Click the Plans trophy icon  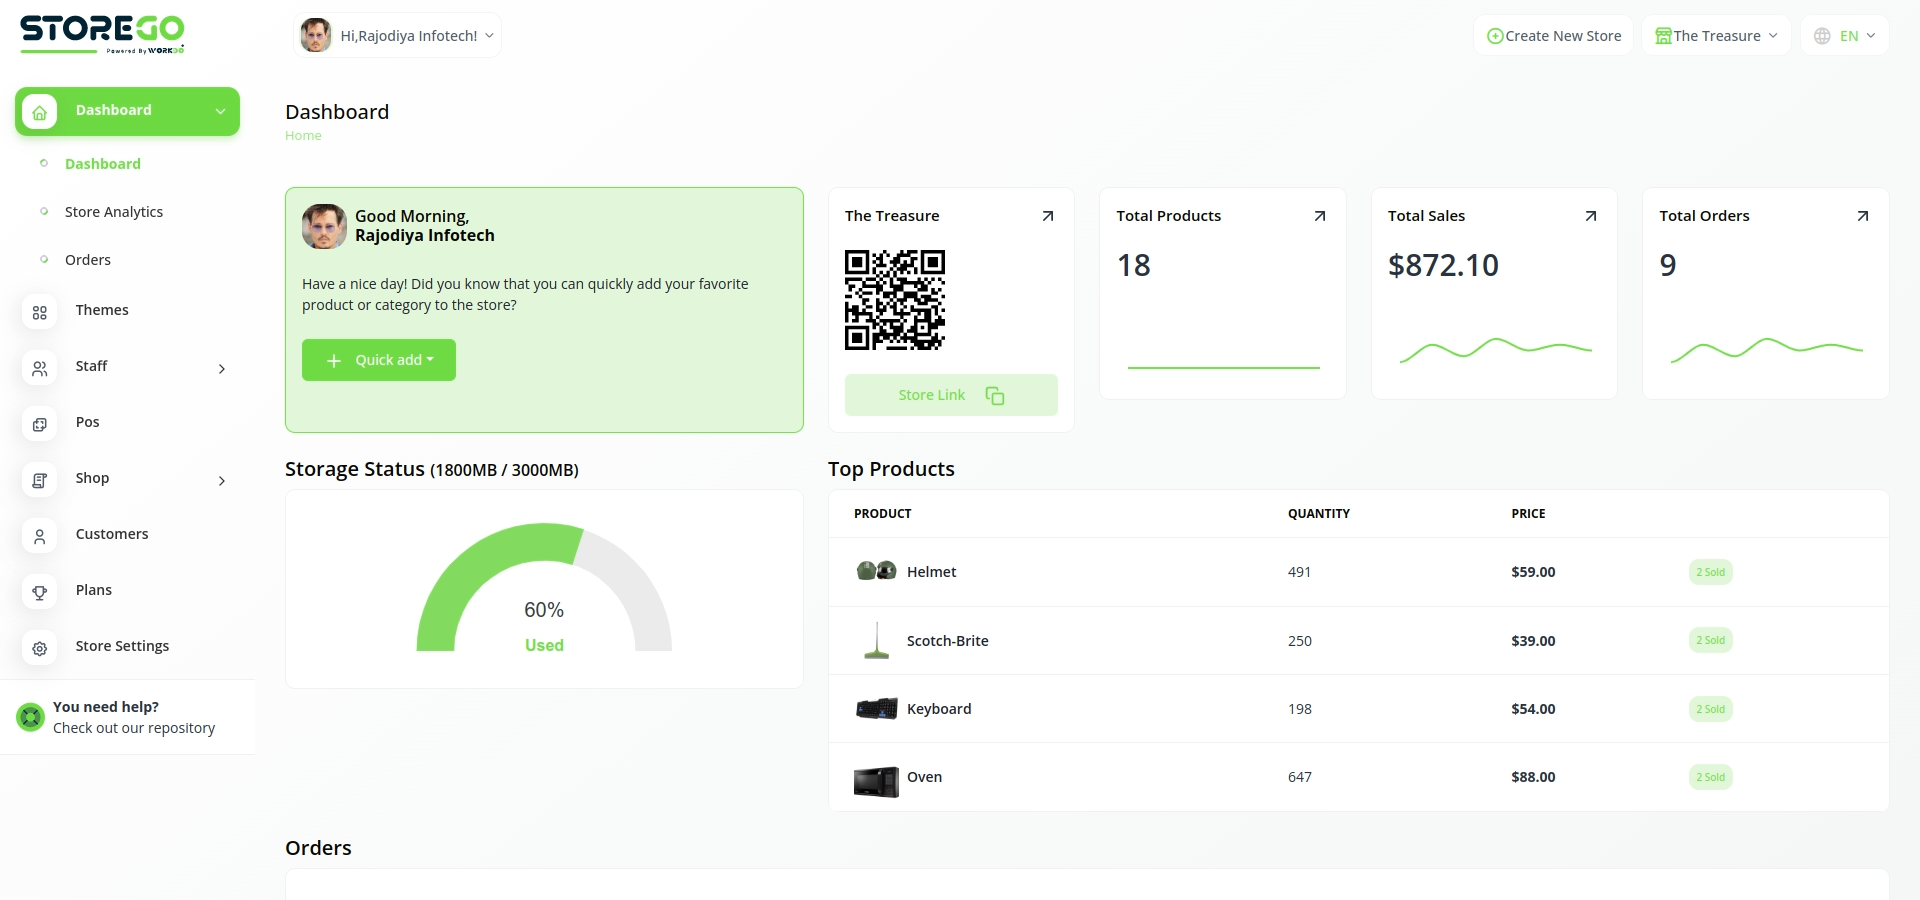point(40,593)
